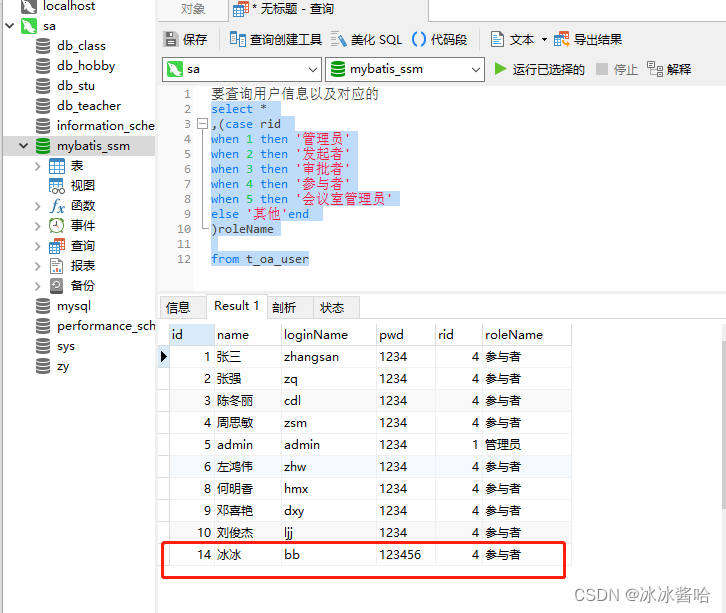
Task: Collapse the mybatis_ssm database node
Action: (x=24, y=146)
